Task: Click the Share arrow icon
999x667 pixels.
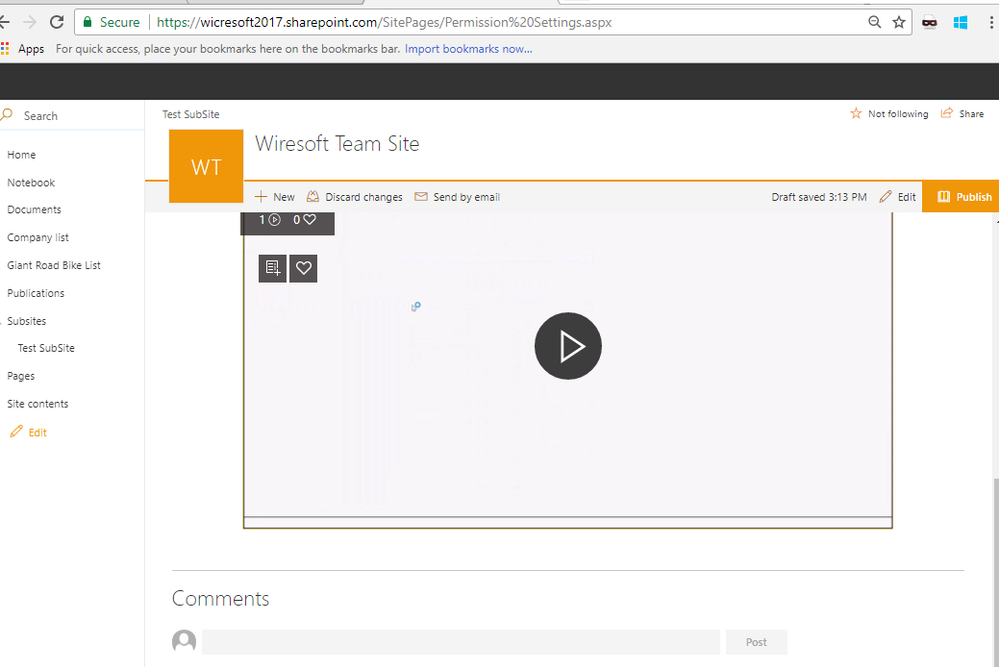Action: pyautogui.click(x=947, y=113)
